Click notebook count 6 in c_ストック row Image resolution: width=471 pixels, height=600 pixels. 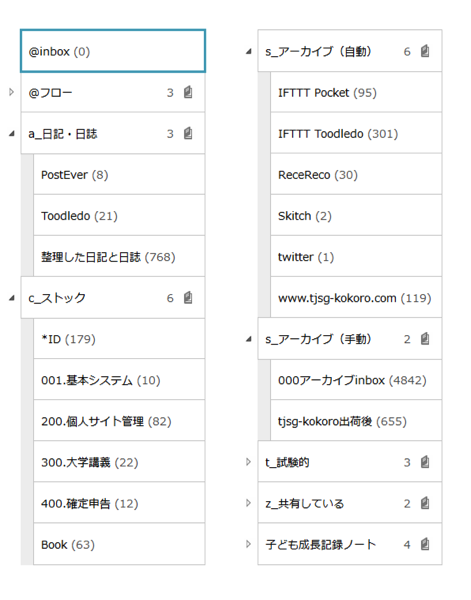170,298
